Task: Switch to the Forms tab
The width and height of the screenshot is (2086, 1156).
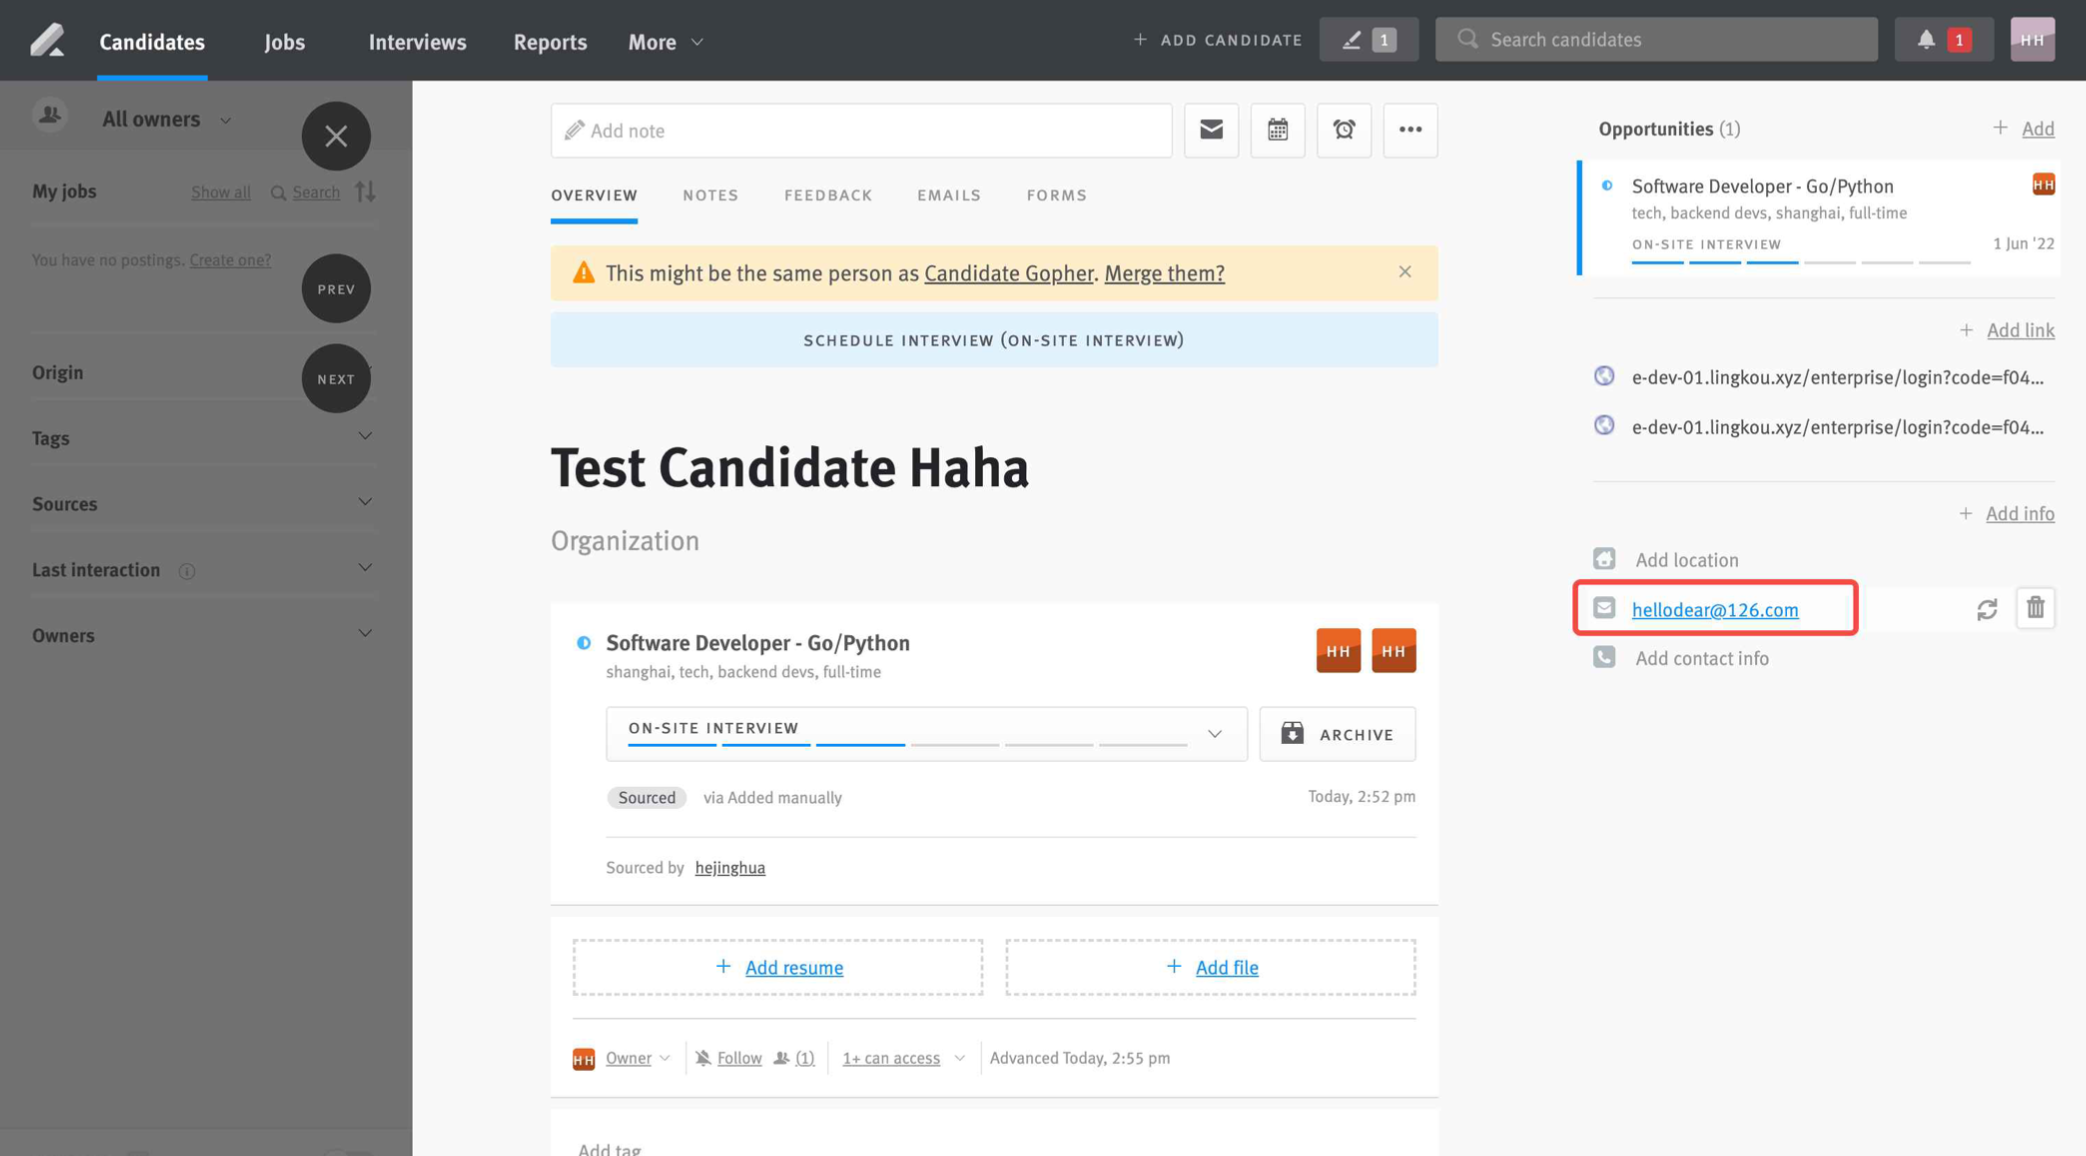Action: 1056,196
